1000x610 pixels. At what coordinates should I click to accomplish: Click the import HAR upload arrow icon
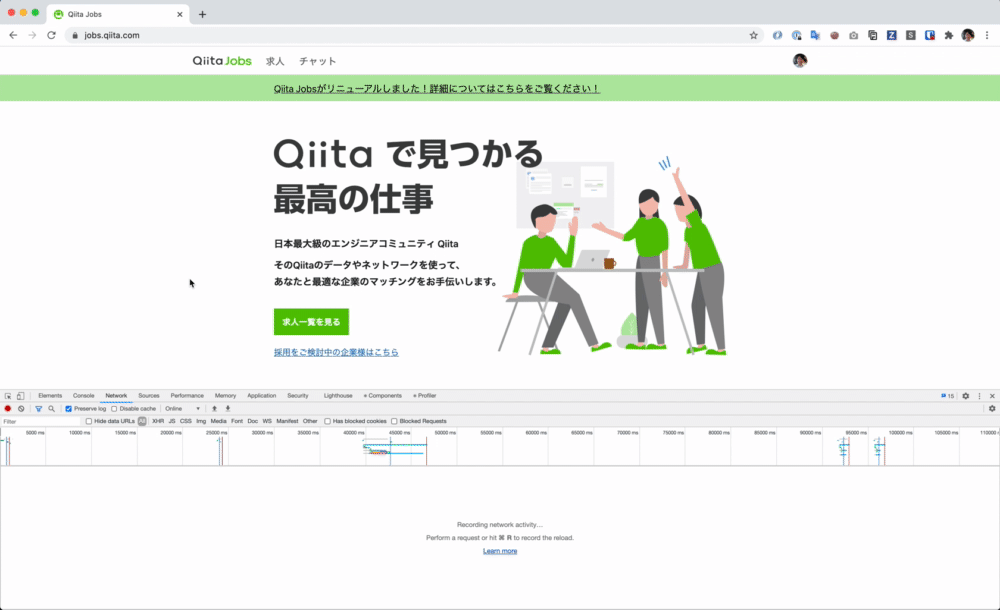[214, 408]
